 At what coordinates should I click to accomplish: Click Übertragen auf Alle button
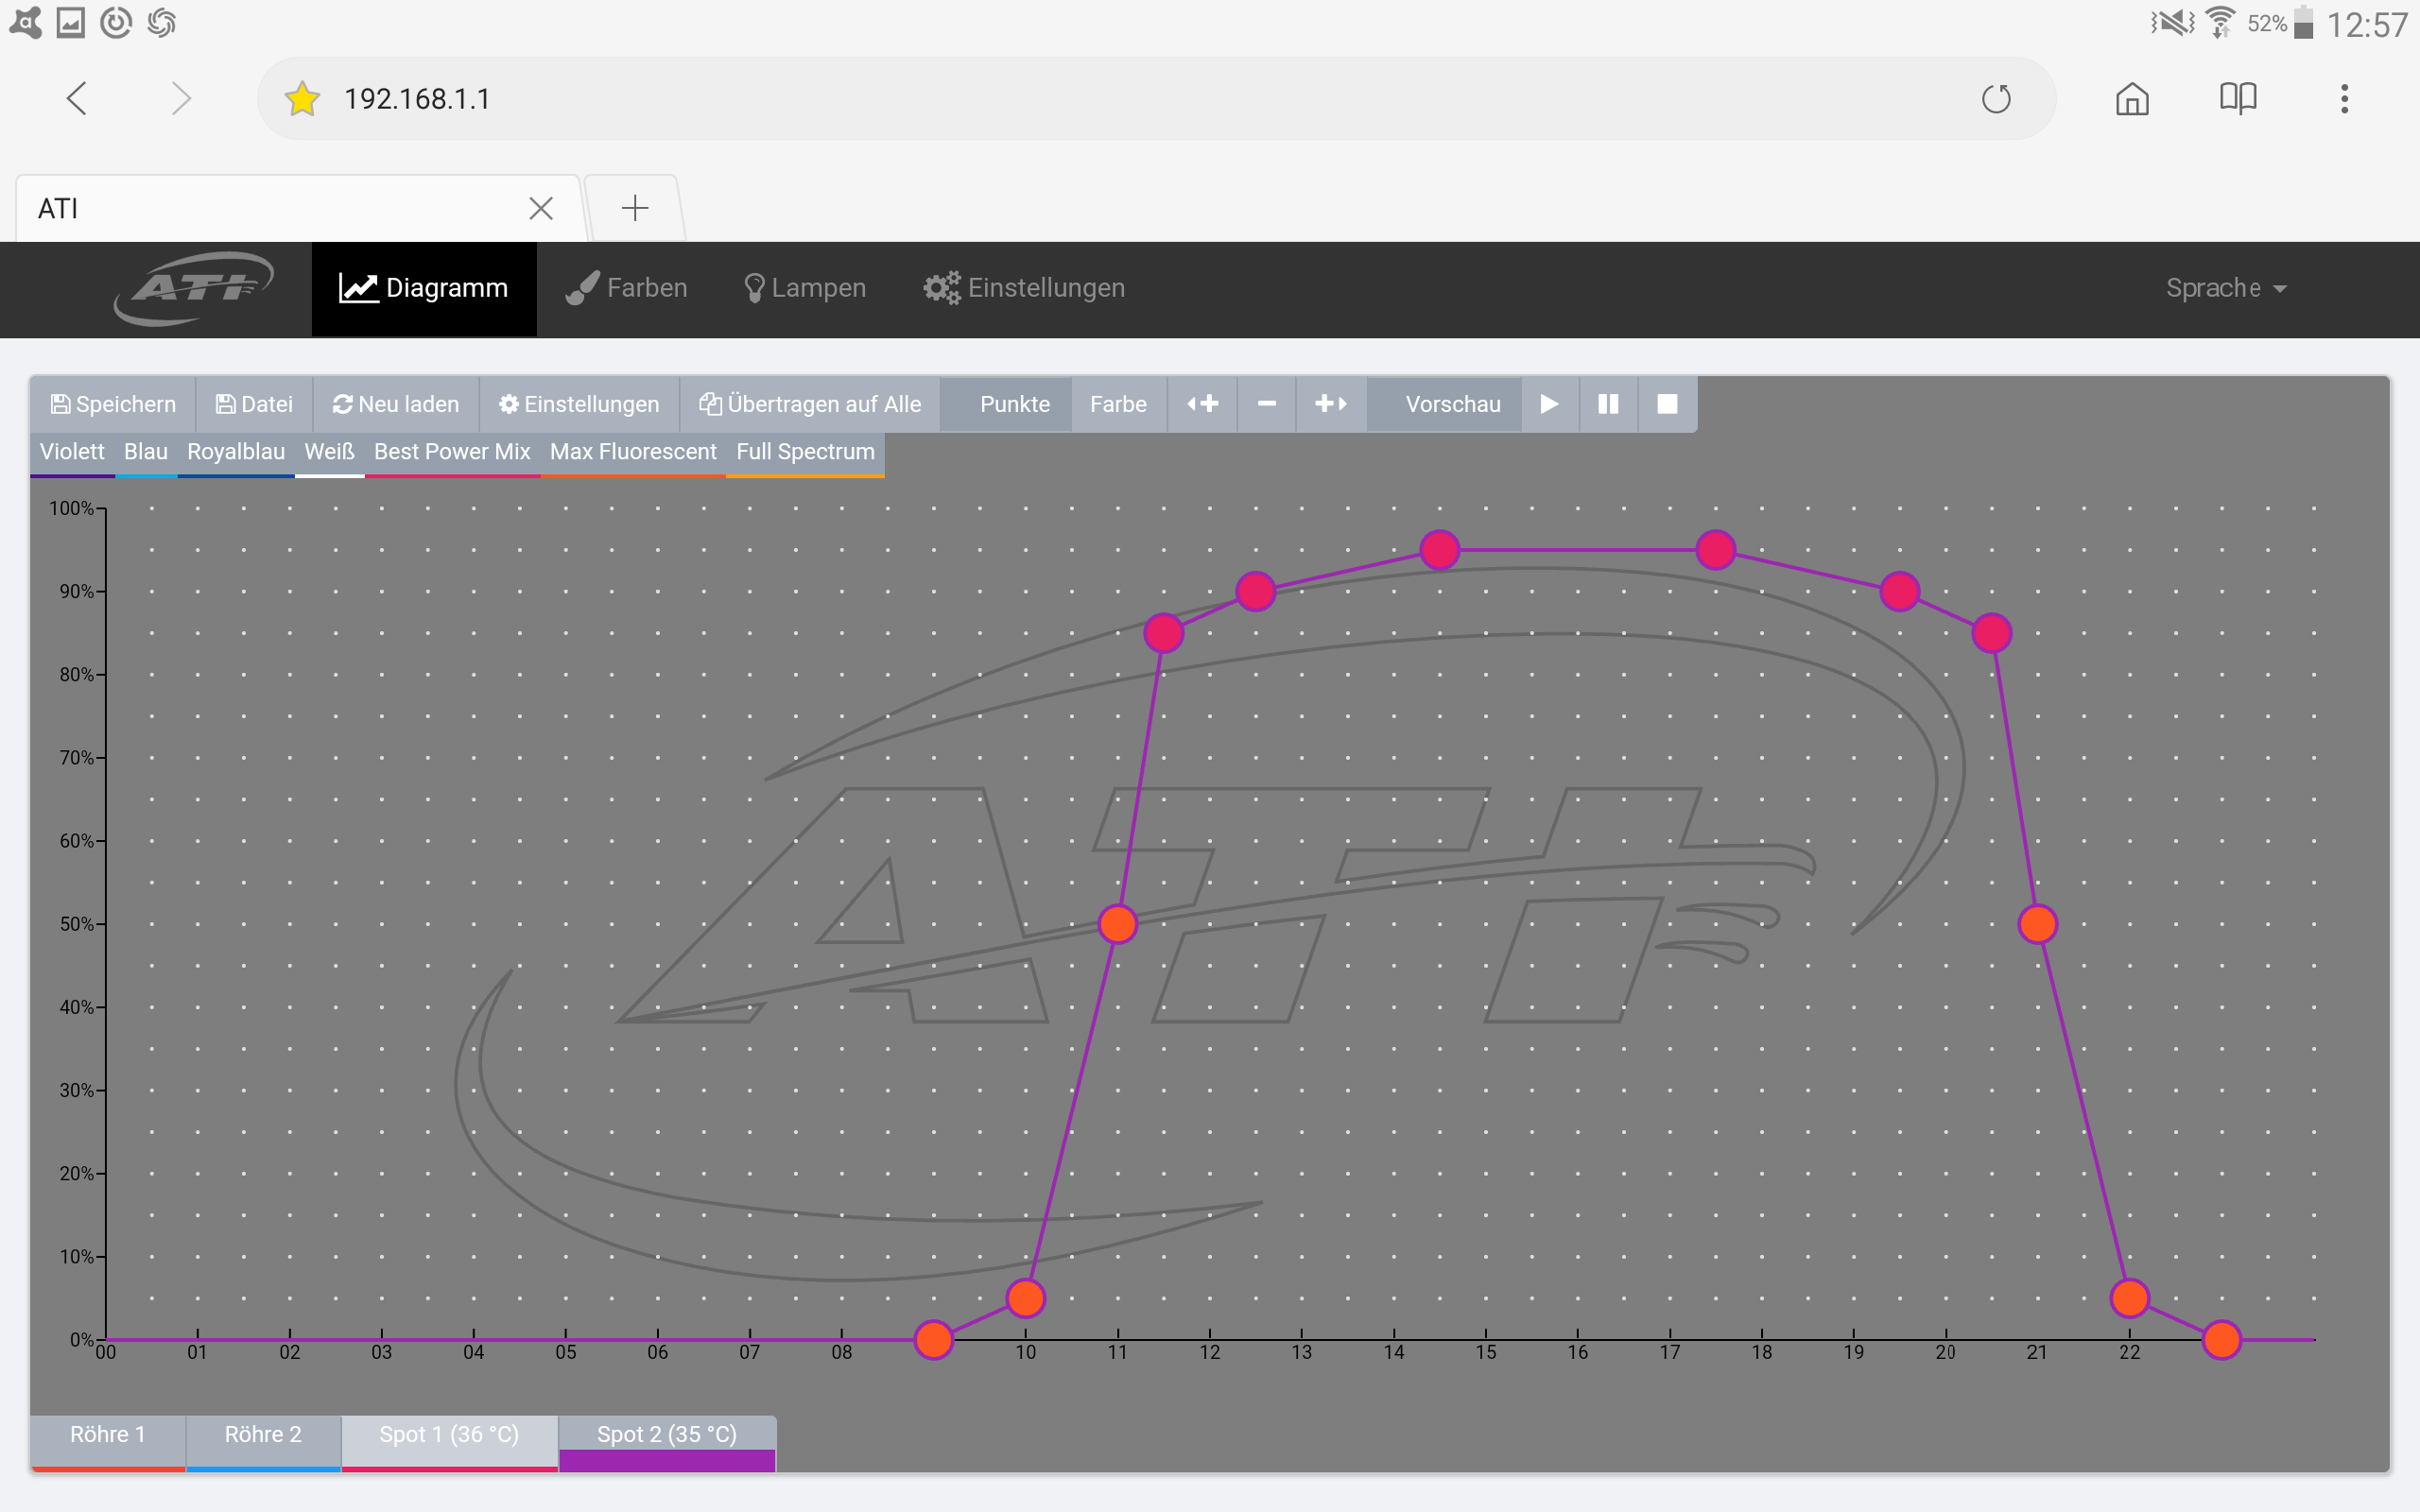click(x=810, y=404)
